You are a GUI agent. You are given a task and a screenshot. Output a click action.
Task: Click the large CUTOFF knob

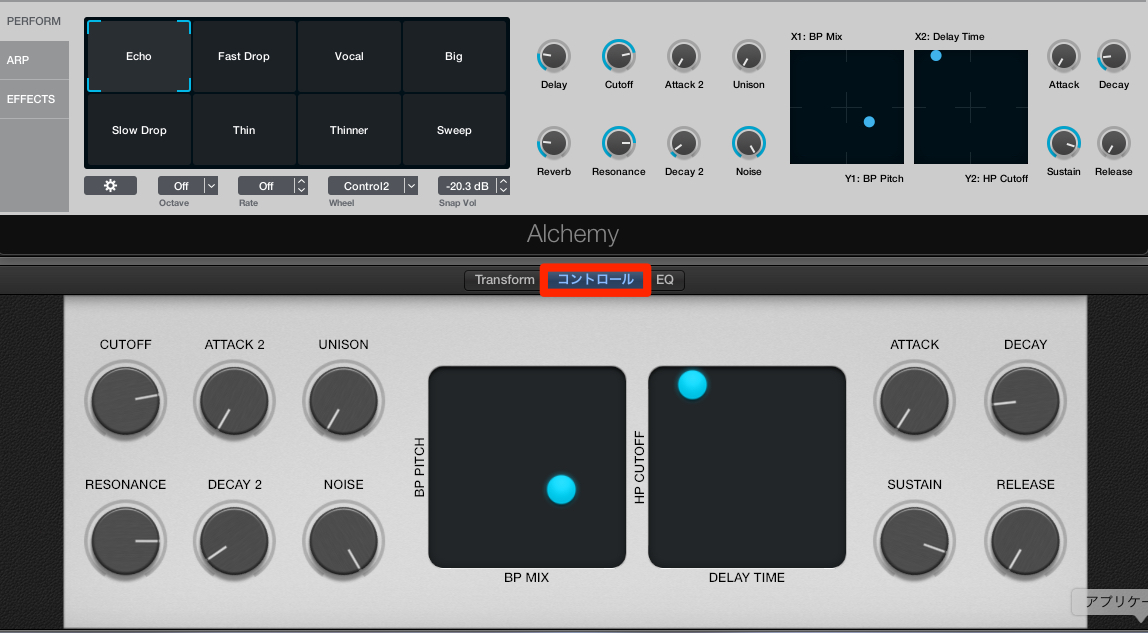(x=125, y=402)
